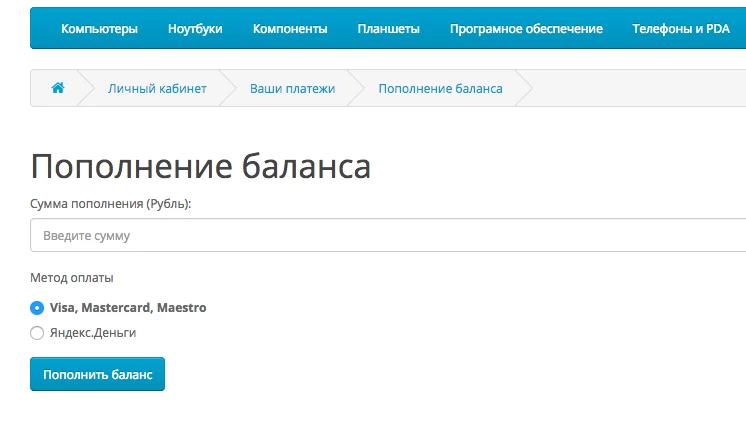The image size is (746, 435).
Task: Open Телефоны и PDA category
Action: pyautogui.click(x=681, y=29)
